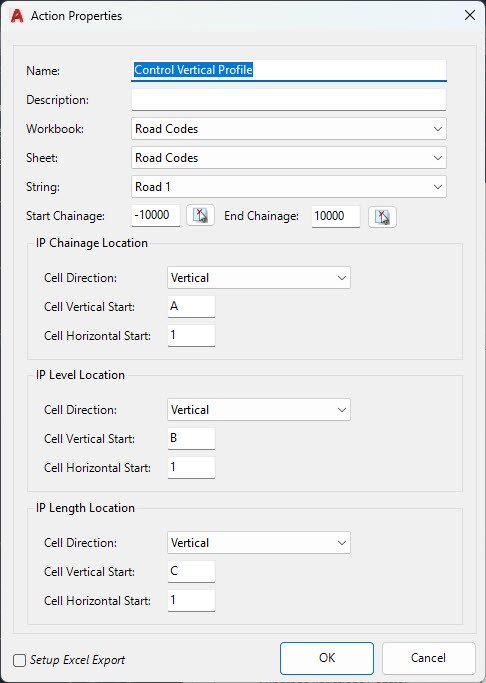Click into the empty Description field
This screenshot has width=486, height=683.
click(289, 100)
